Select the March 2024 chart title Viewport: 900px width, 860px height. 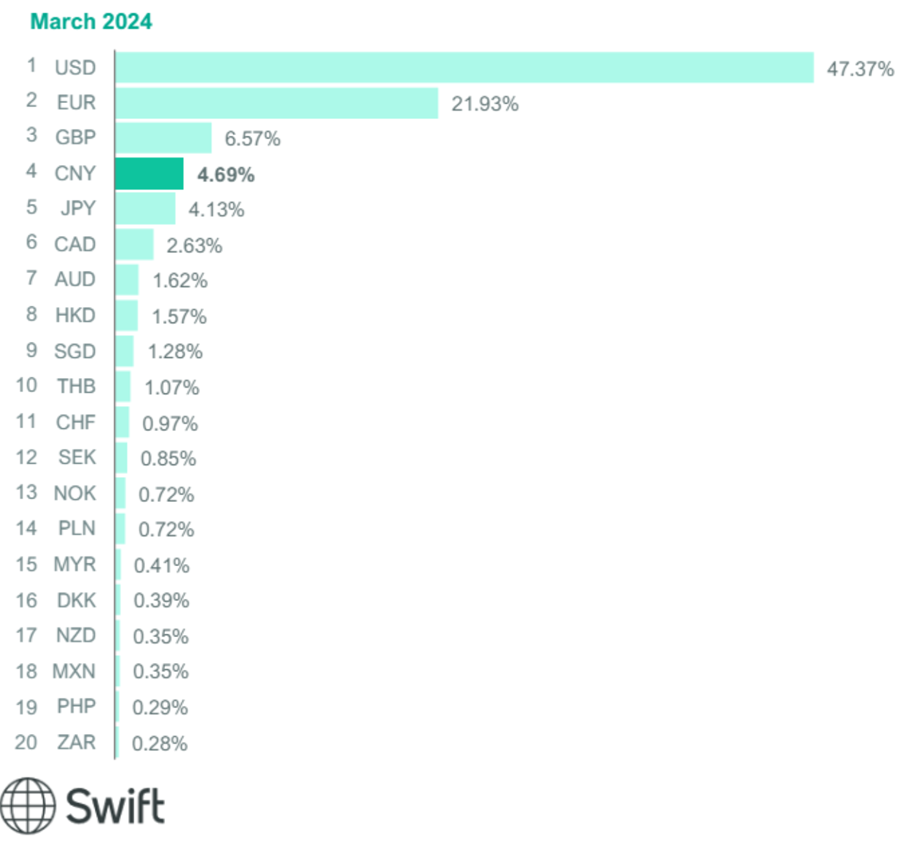[91, 21]
